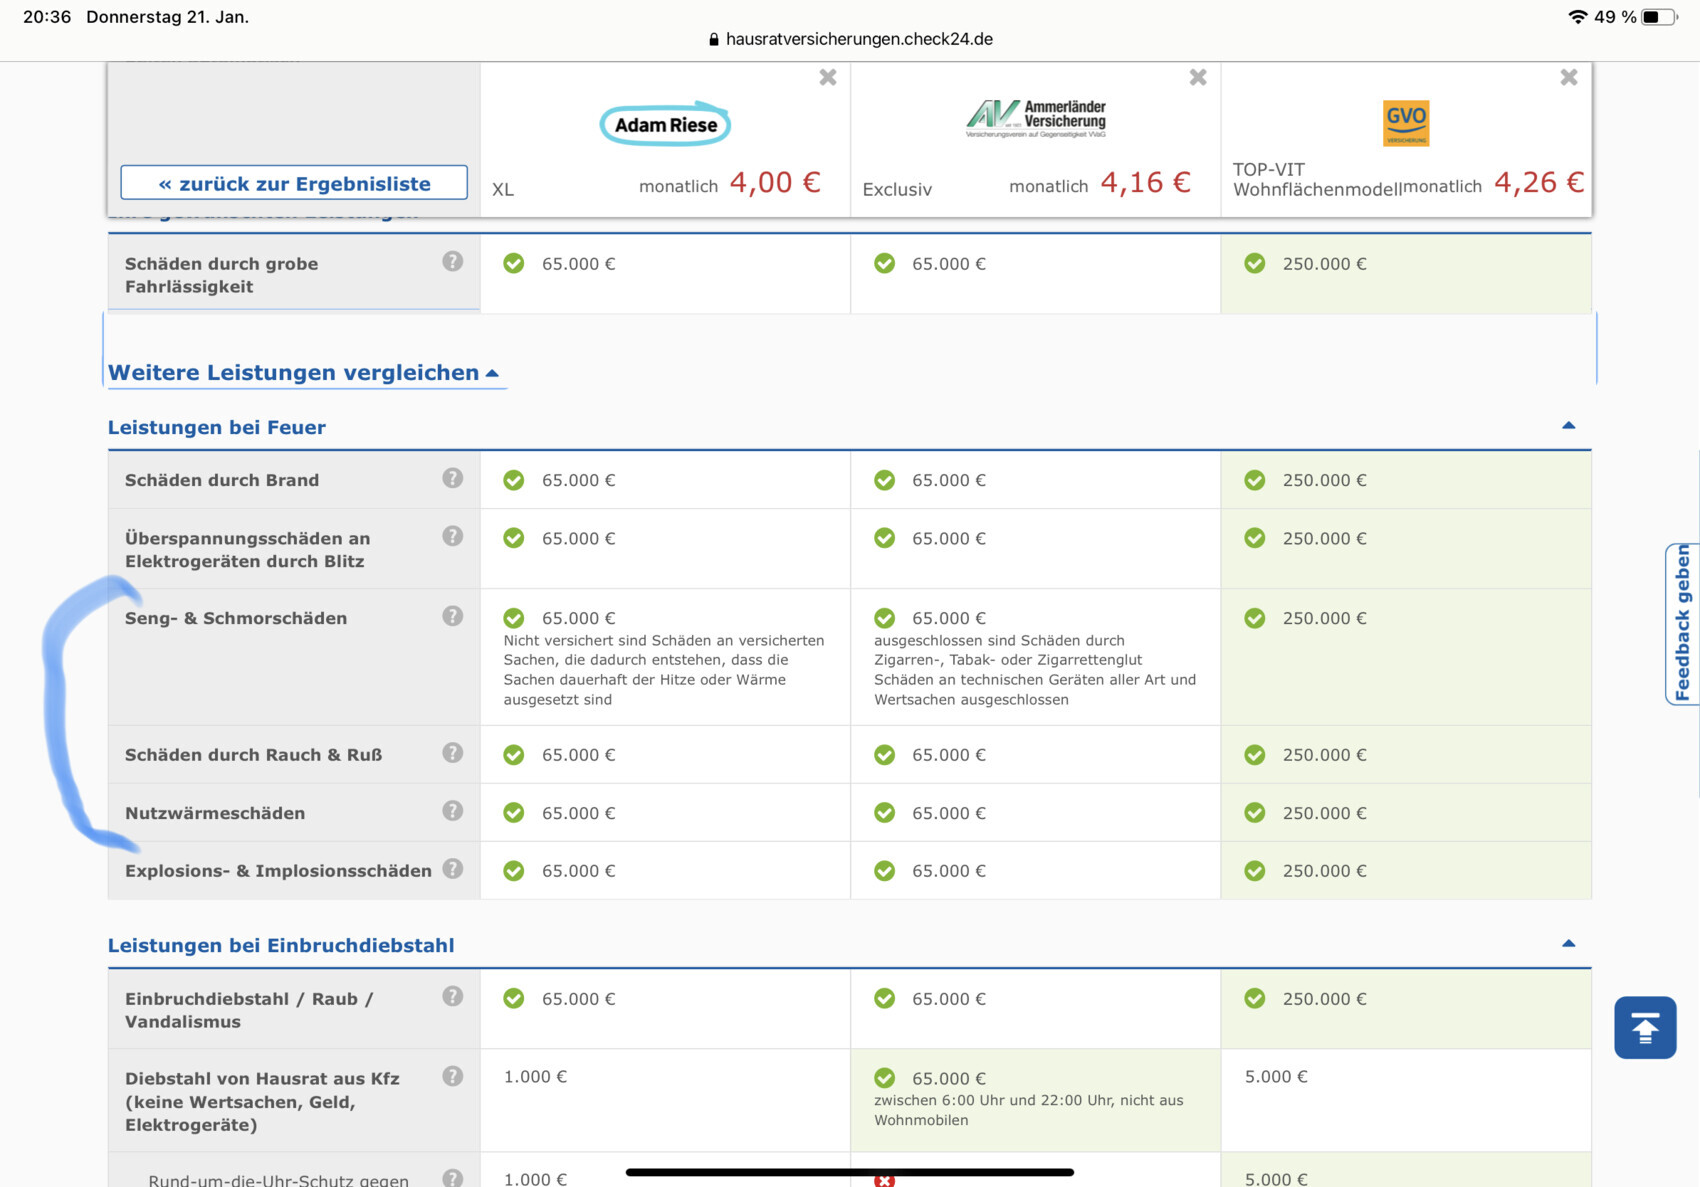The height and width of the screenshot is (1187, 1700).
Task: Show info for Nutzwärmeschäden row
Action: point(453,811)
